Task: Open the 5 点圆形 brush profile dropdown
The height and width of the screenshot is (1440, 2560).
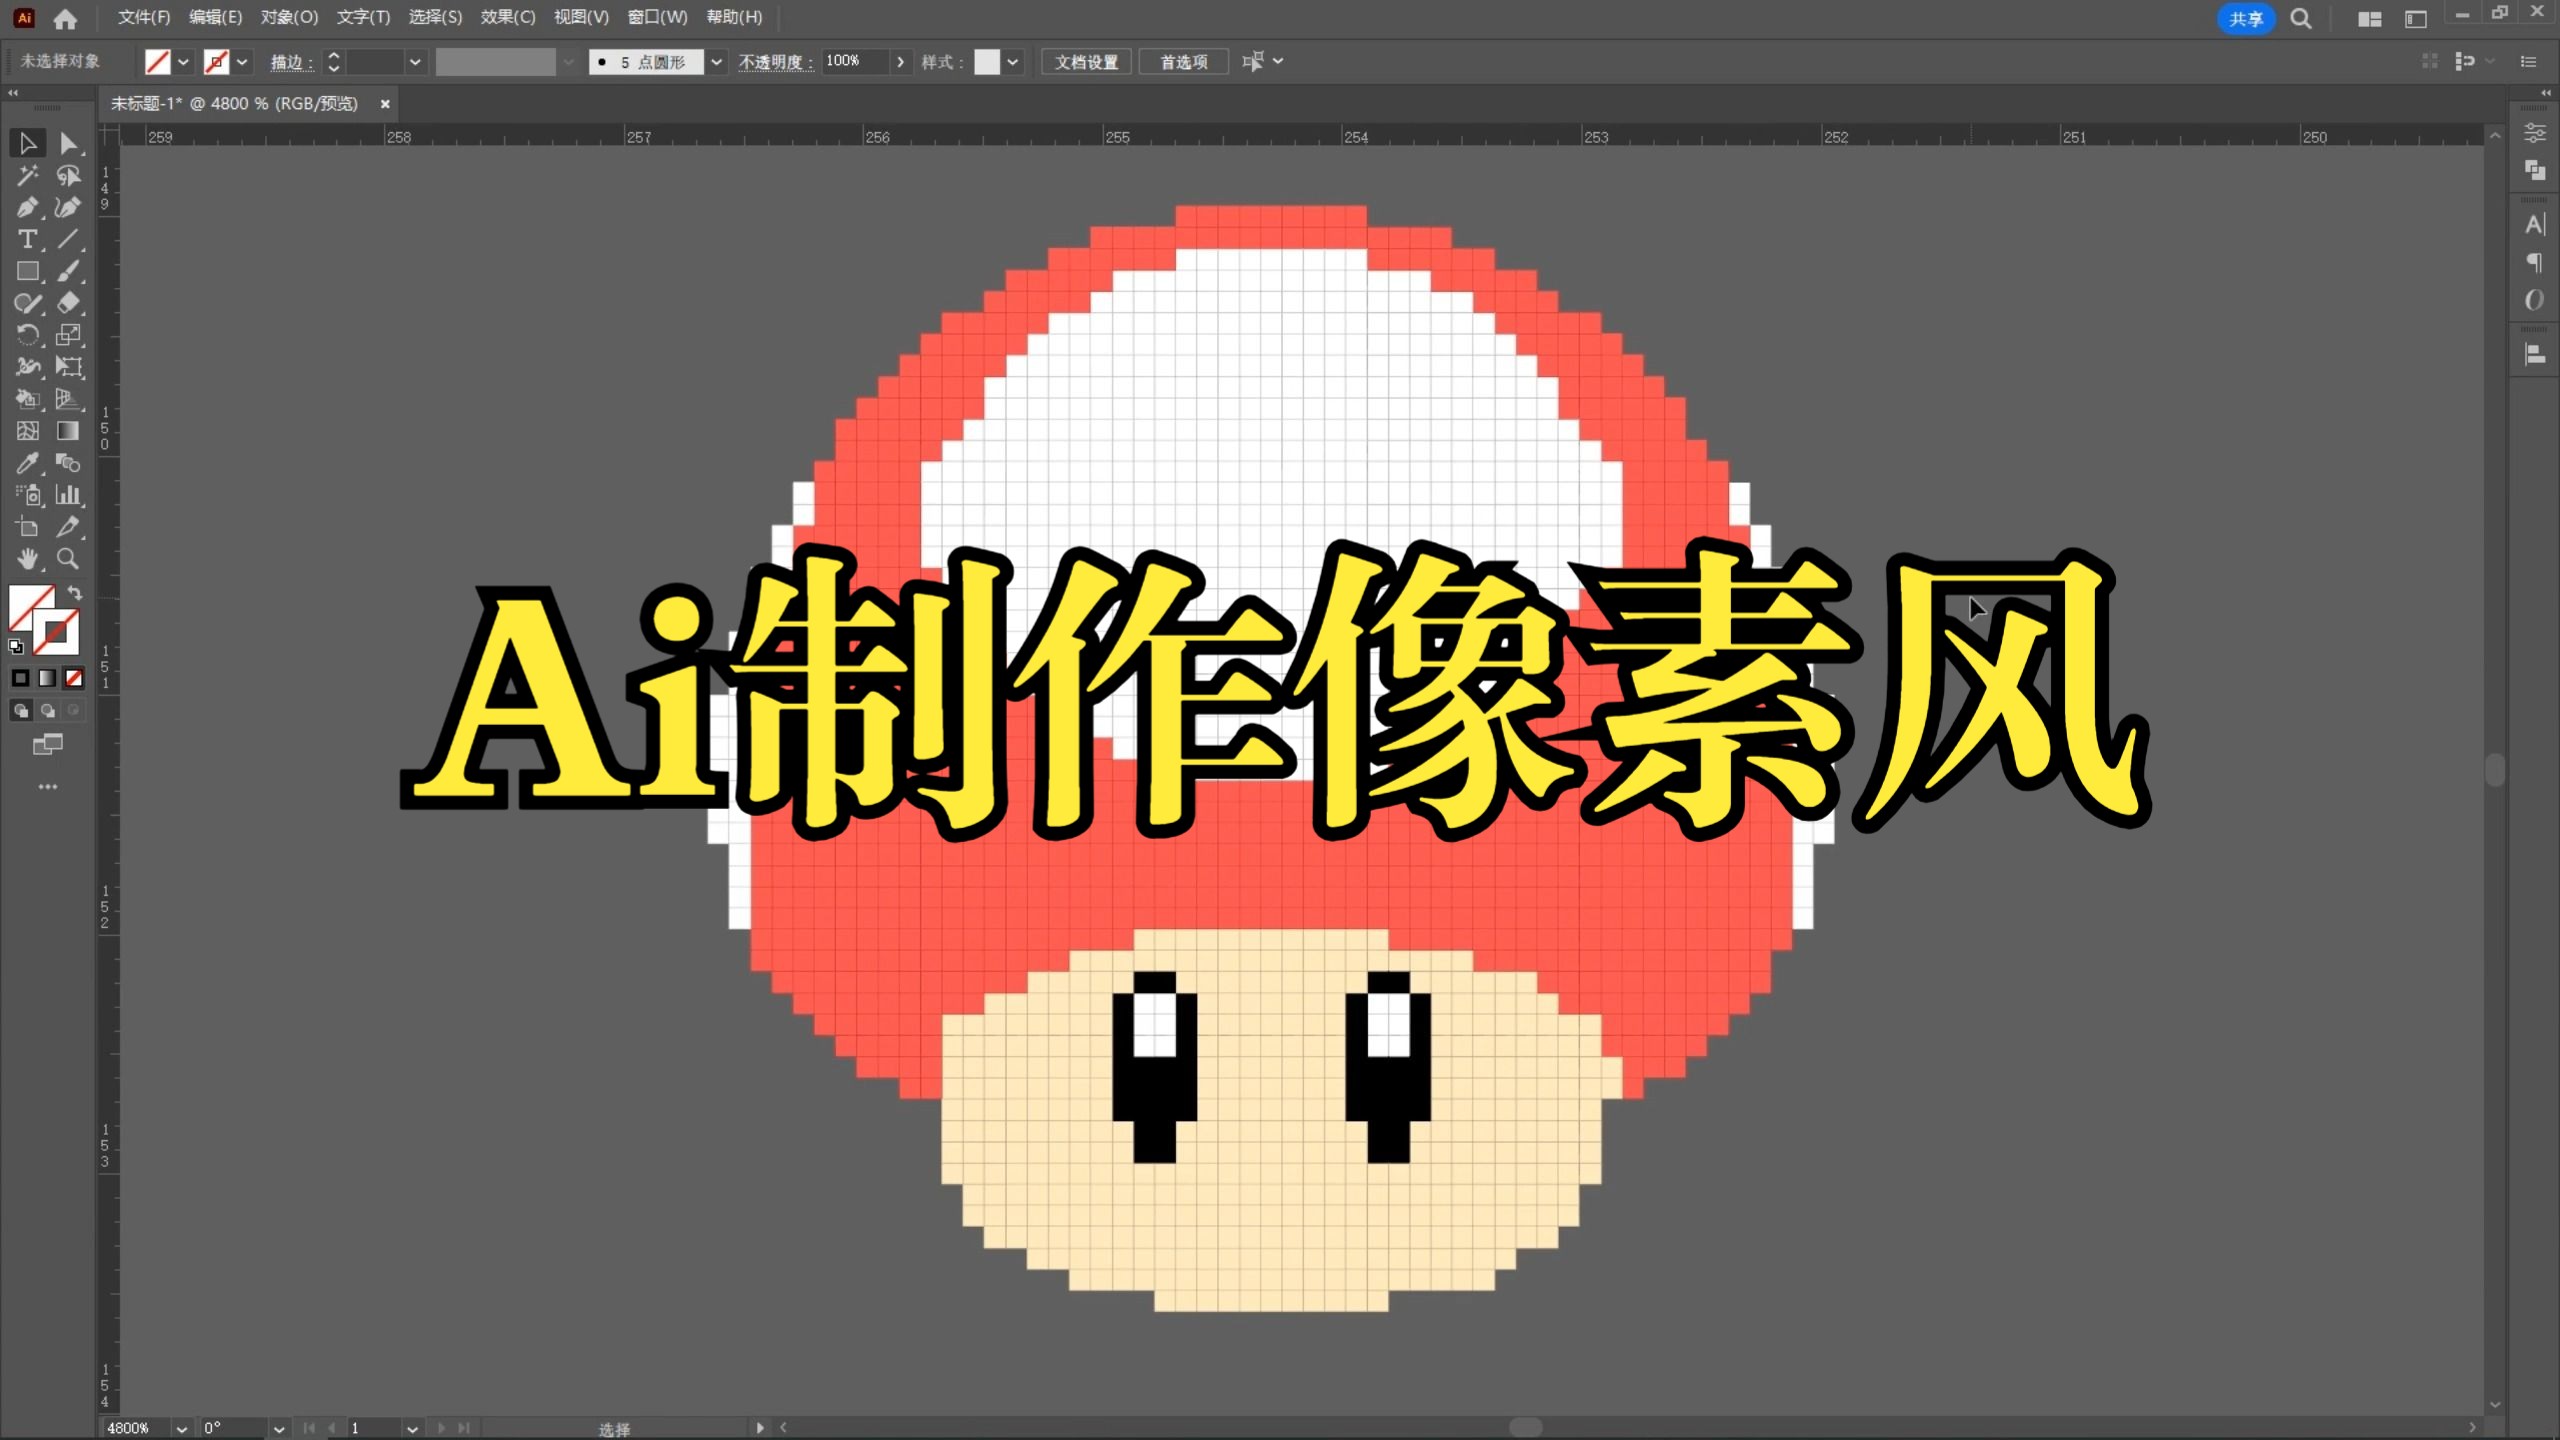Action: [x=716, y=62]
